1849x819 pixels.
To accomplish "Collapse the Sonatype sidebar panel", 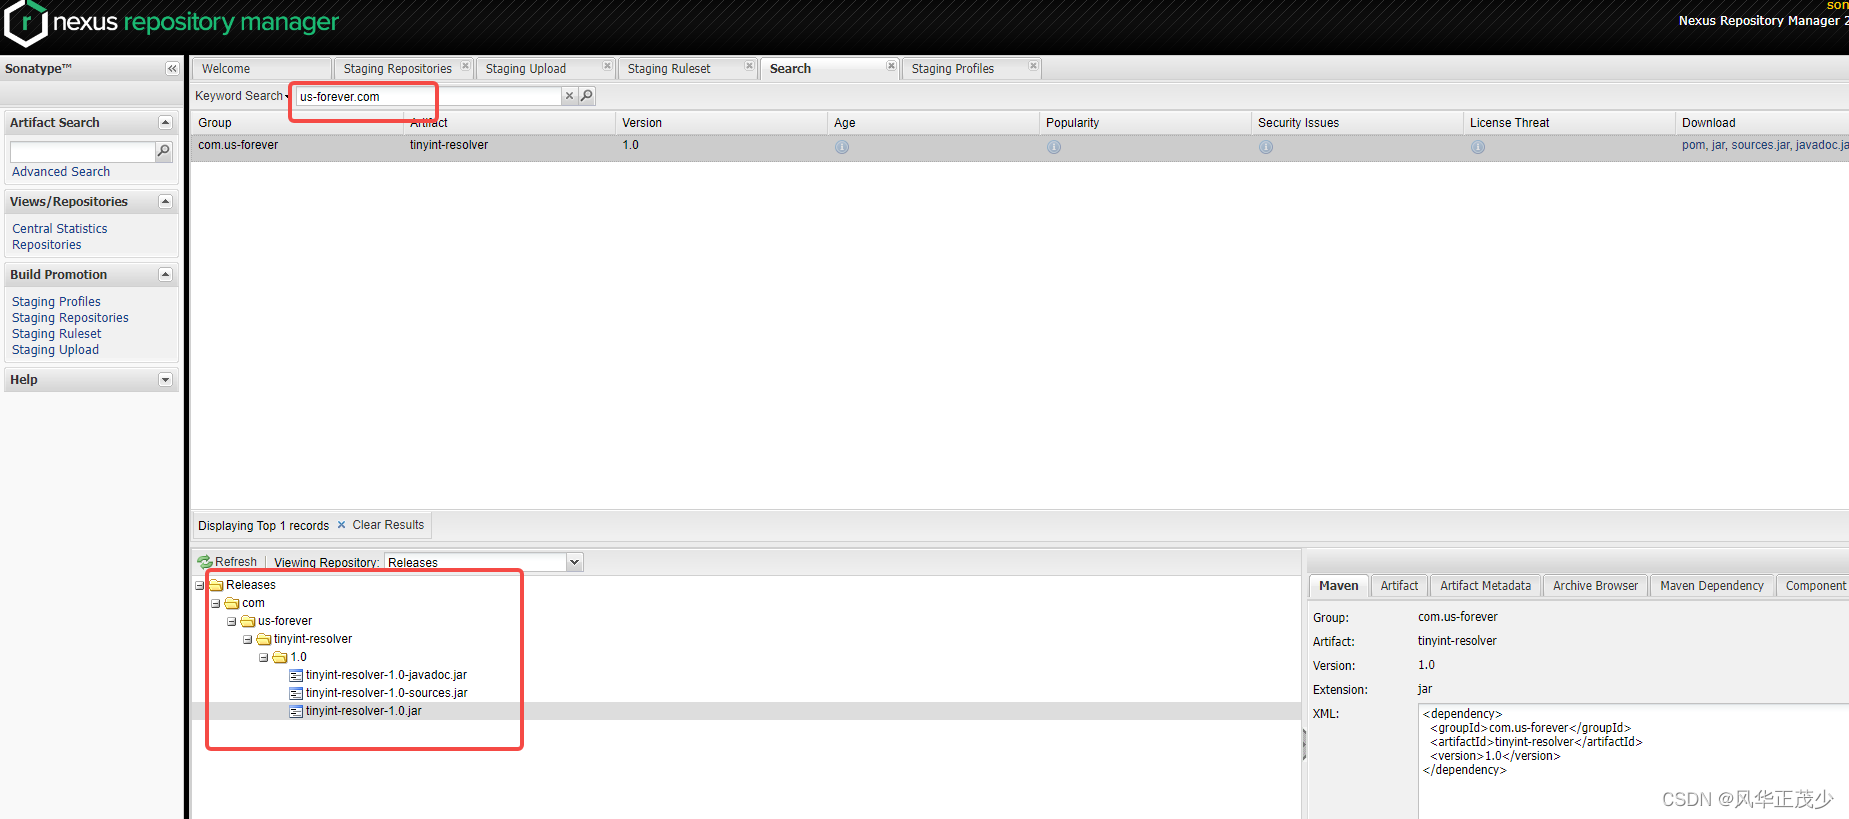I will pos(172,69).
